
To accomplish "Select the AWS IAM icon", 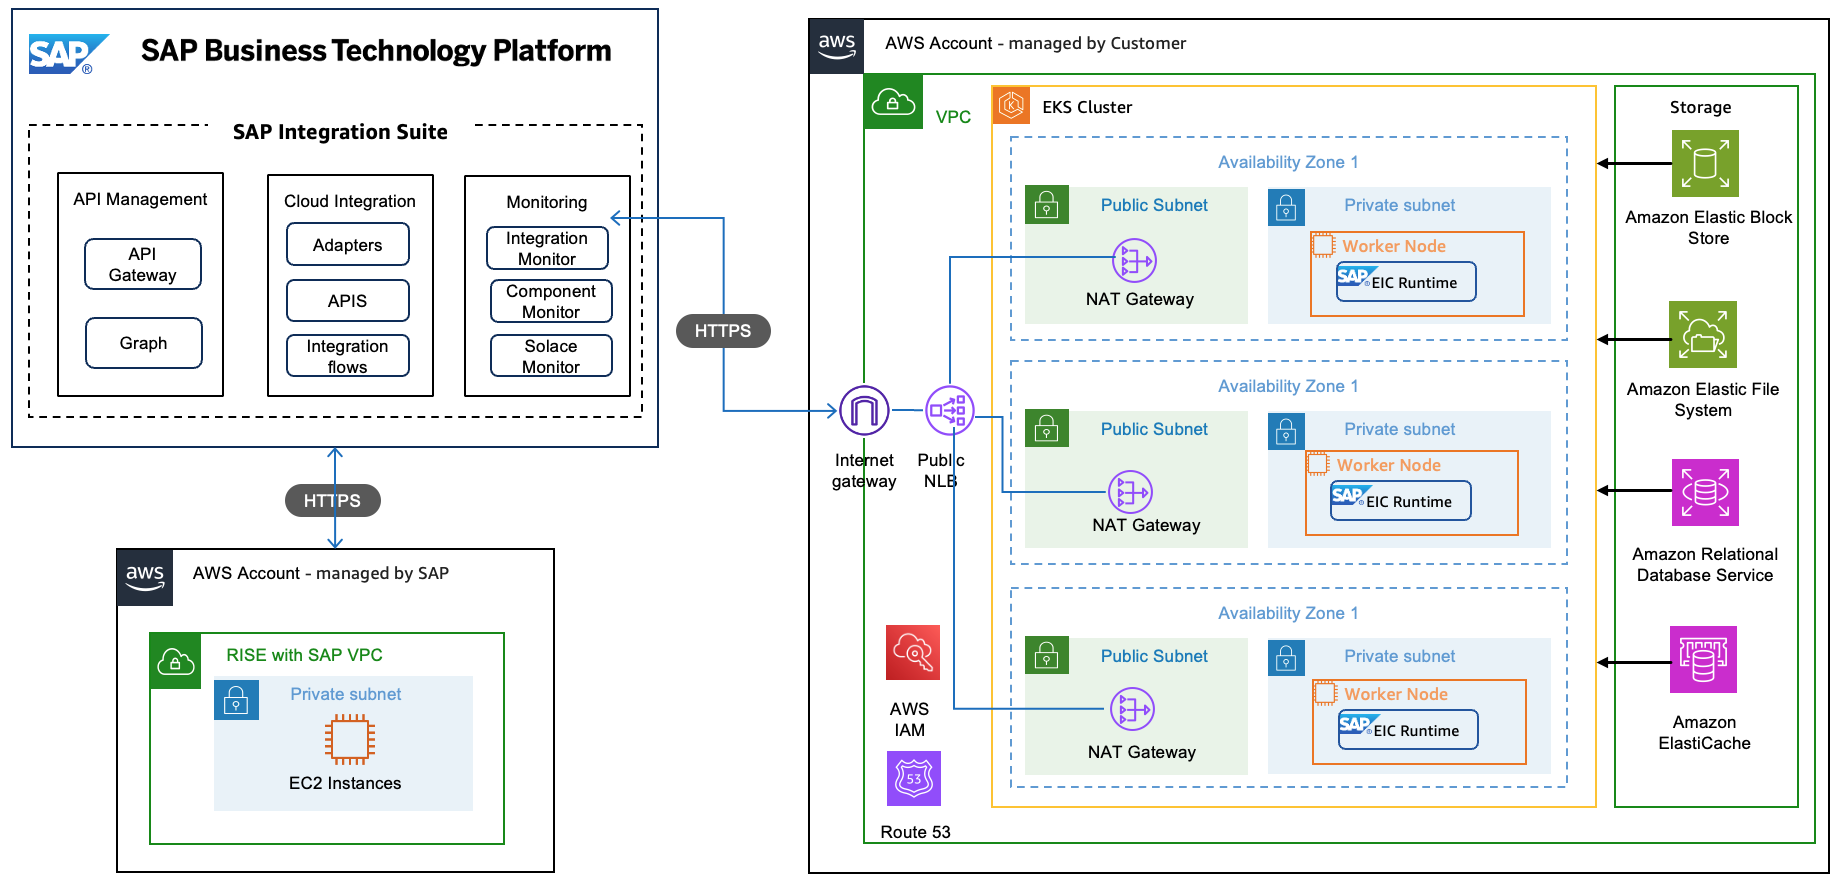I will [x=912, y=653].
